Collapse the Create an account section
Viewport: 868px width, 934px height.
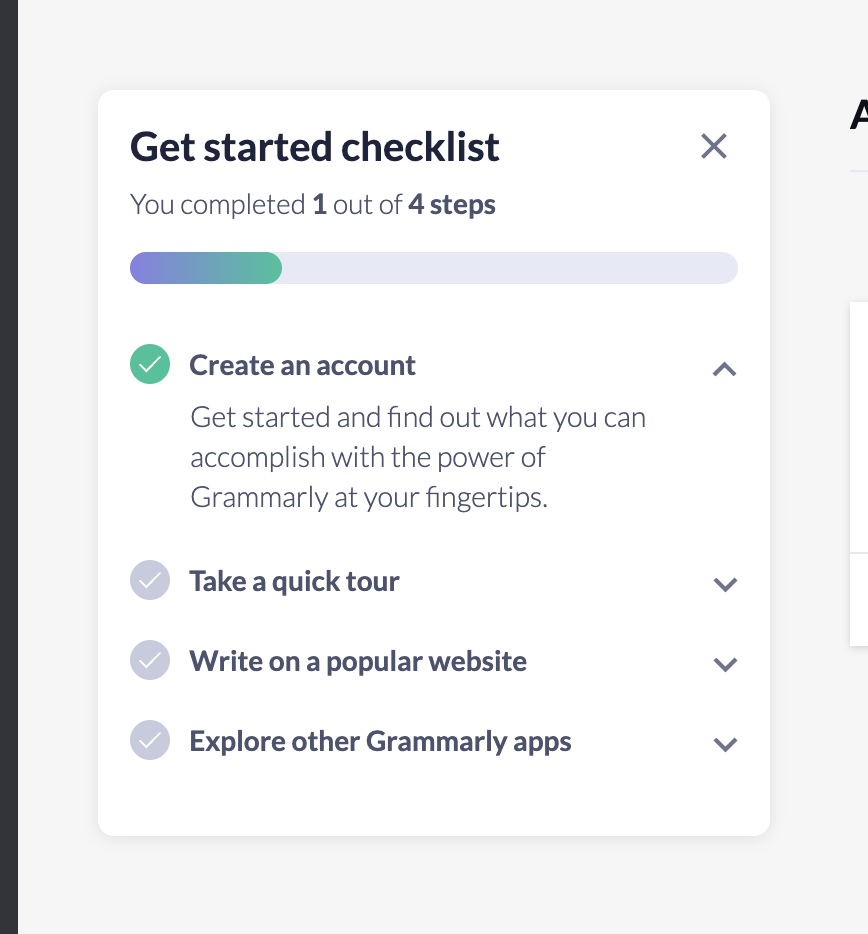point(725,369)
